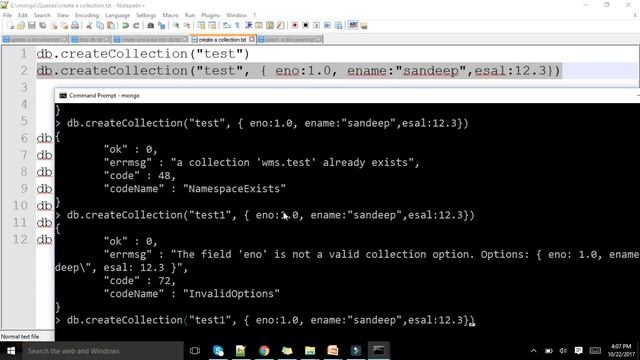This screenshot has width=640, height=360.
Task: Click the Open file toolbar icon
Action: tap(21, 25)
